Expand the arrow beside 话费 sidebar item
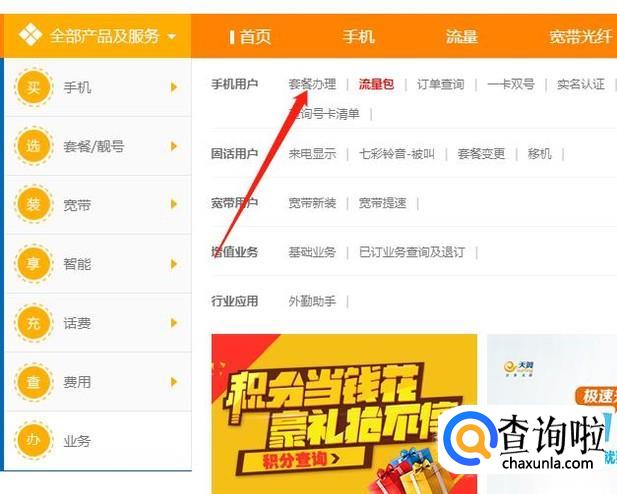The height and width of the screenshot is (494, 617). [x=174, y=323]
